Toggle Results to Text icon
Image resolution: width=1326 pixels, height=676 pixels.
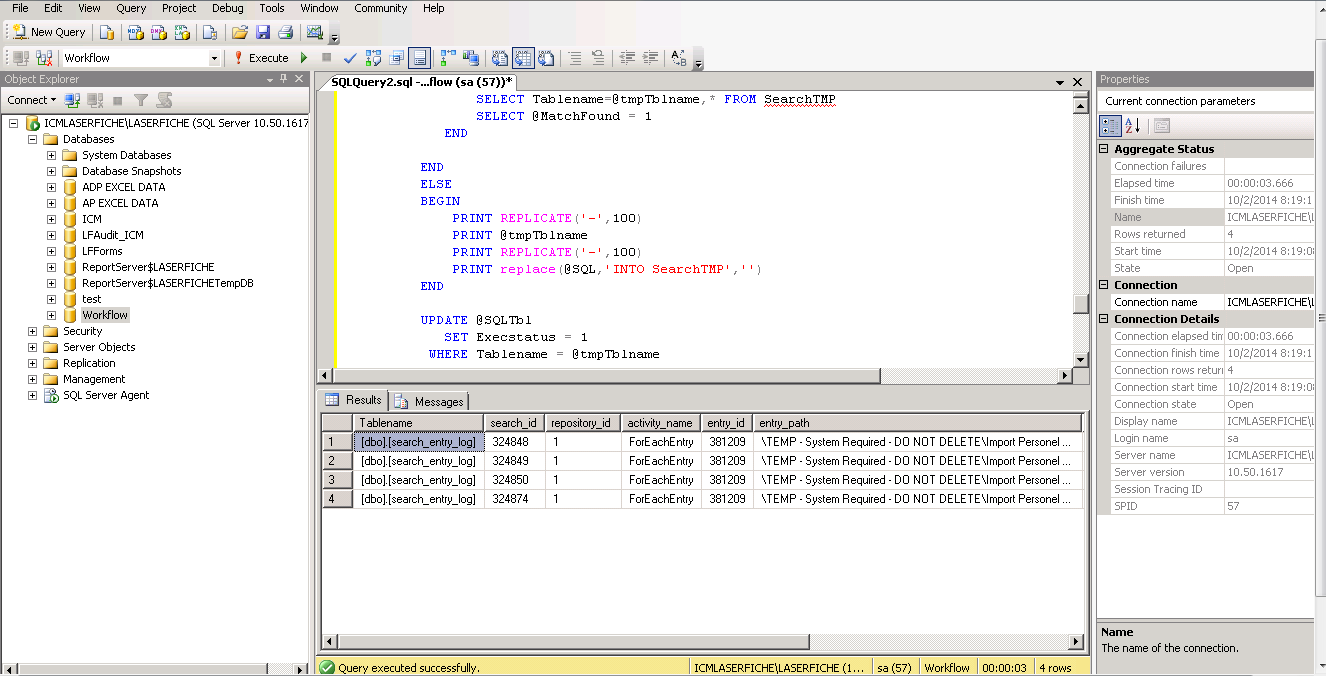pos(499,58)
